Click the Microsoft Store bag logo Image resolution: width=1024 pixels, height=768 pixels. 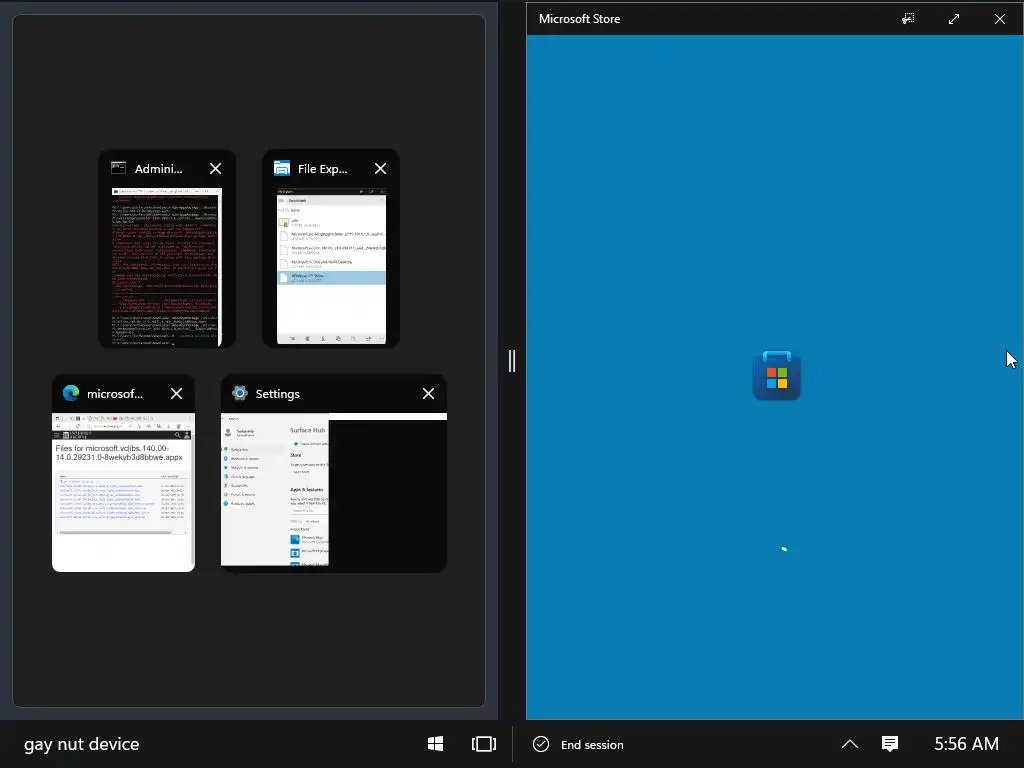pyautogui.click(x=776, y=376)
